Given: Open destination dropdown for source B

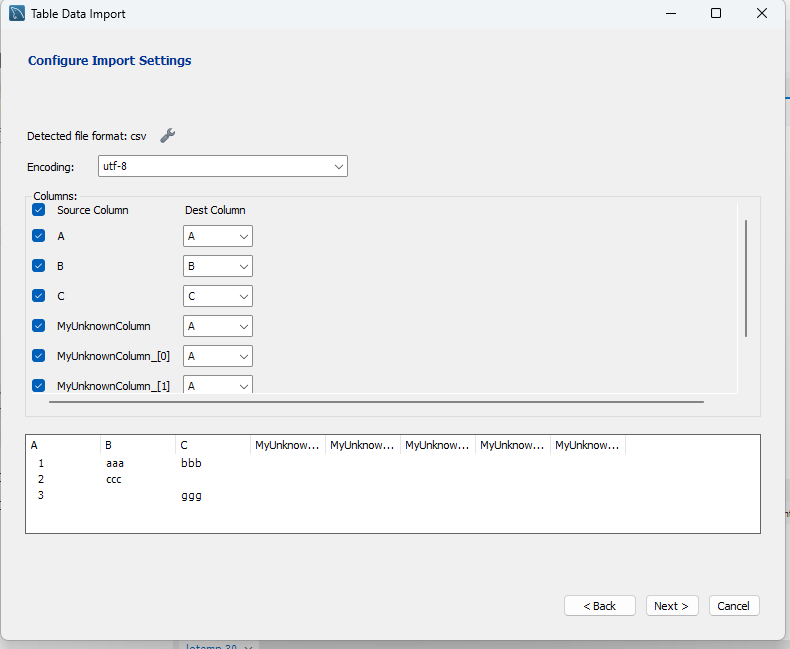Looking at the screenshot, I should [x=218, y=266].
